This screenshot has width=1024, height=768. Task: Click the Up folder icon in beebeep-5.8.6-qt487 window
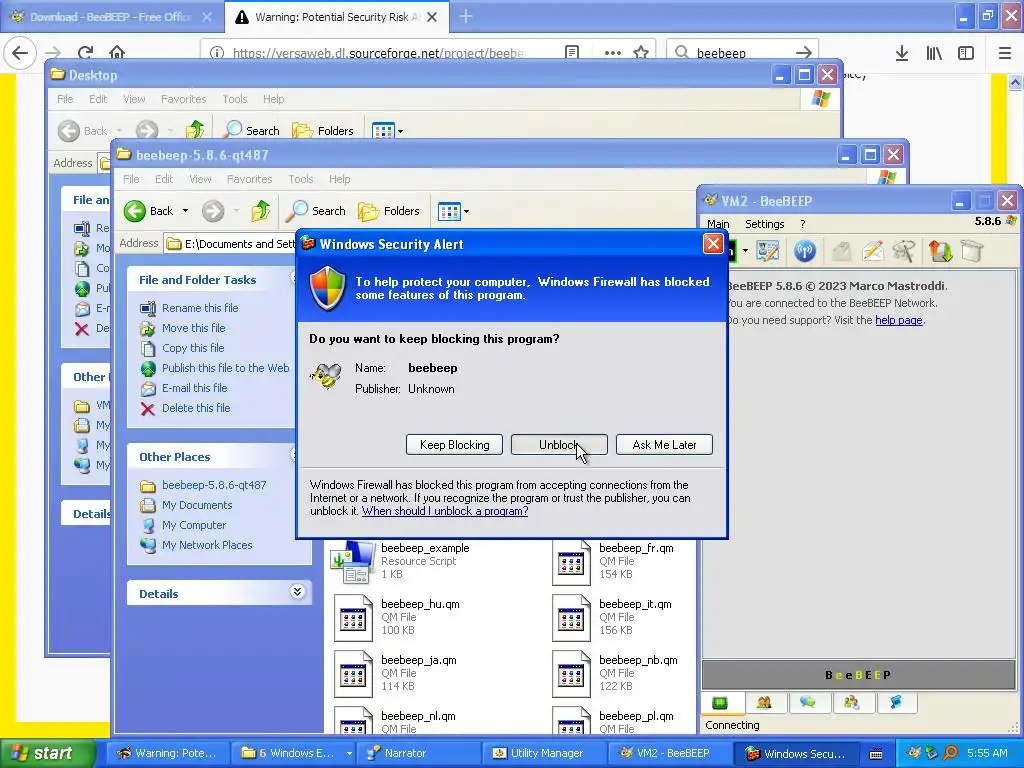point(261,211)
